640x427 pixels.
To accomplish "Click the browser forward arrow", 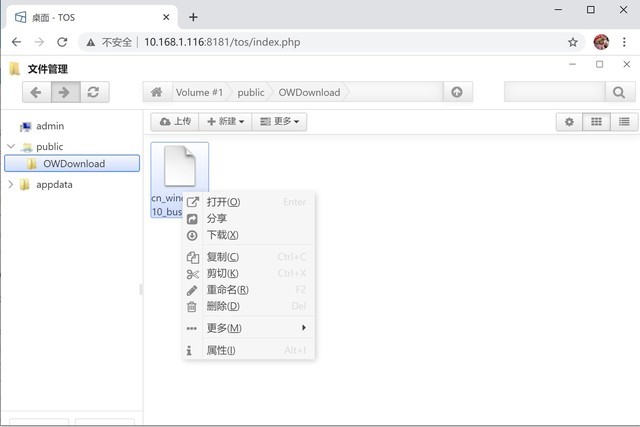I will pos(39,42).
